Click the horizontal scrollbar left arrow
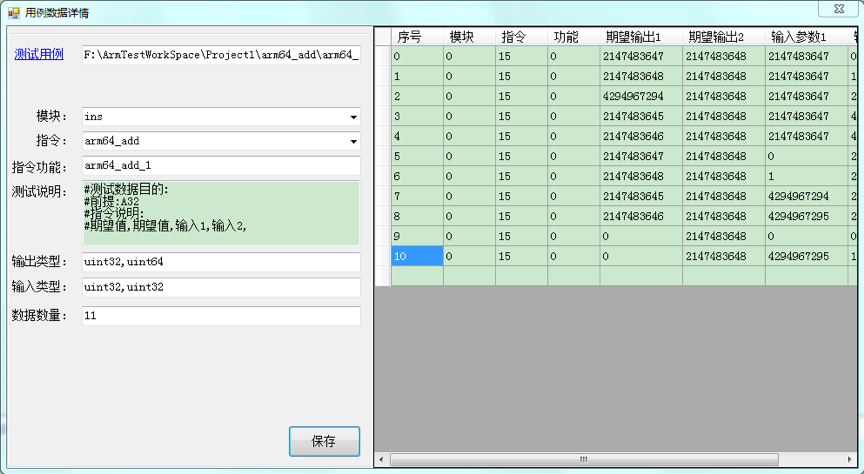864x474 pixels. pos(382,460)
